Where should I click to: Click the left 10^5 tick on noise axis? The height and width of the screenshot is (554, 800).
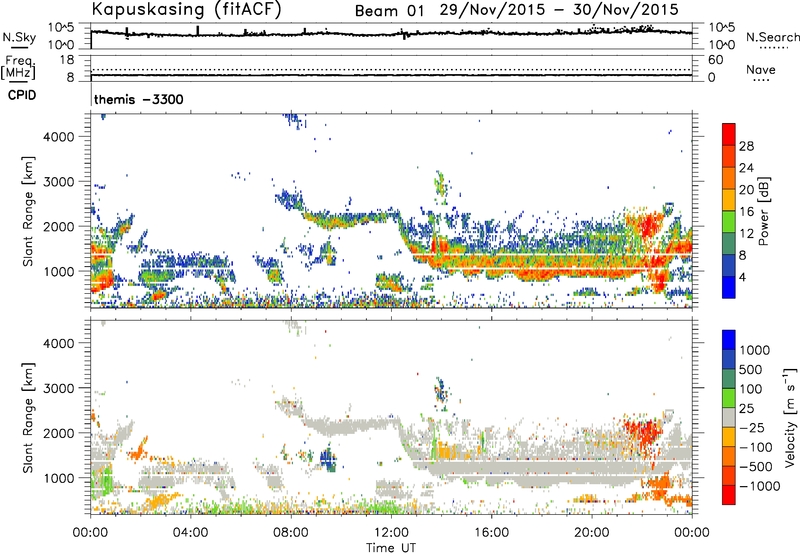pyautogui.click(x=61, y=27)
